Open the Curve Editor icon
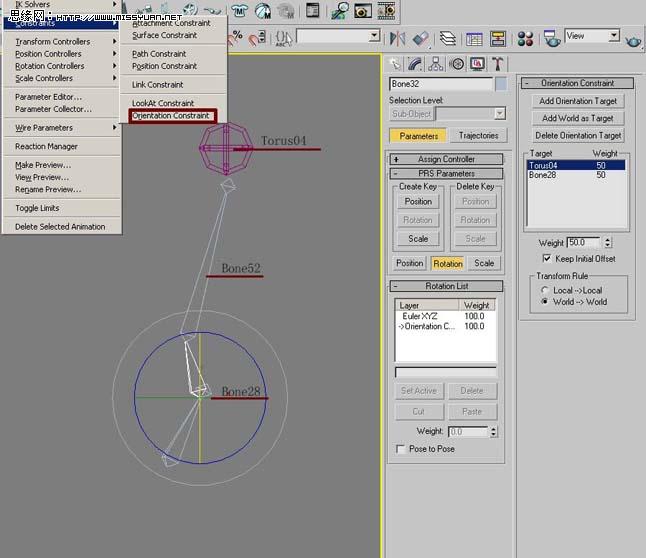 click(474, 39)
